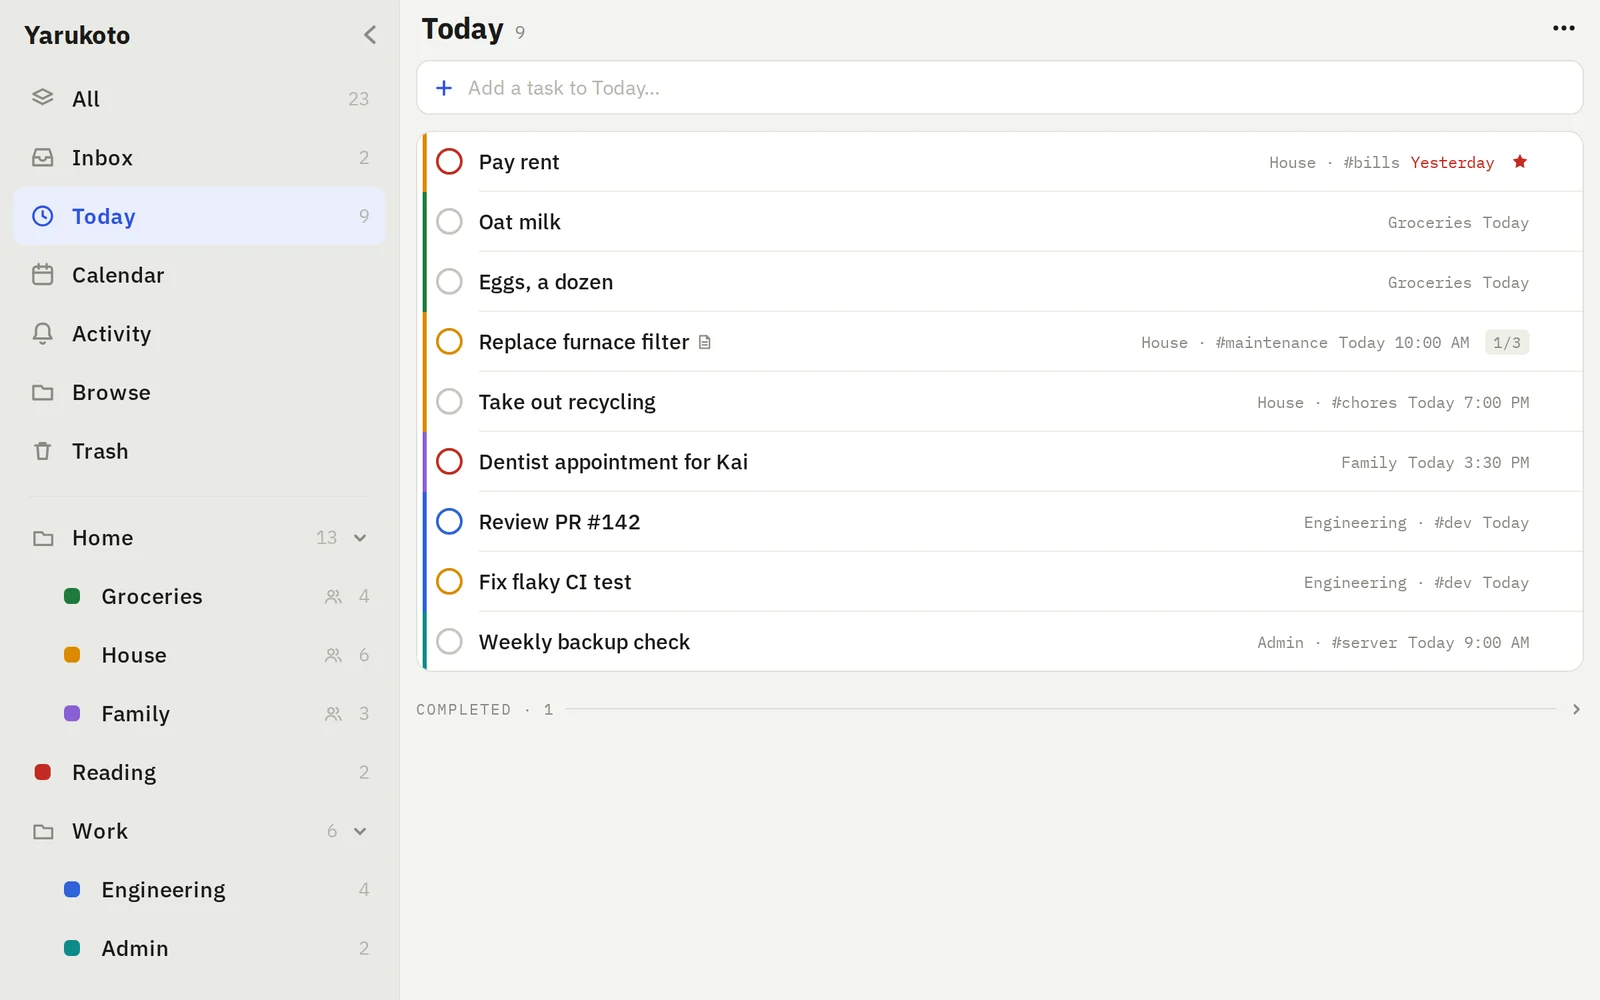
Task: Click the green Groceries color dot
Action: point(72,597)
